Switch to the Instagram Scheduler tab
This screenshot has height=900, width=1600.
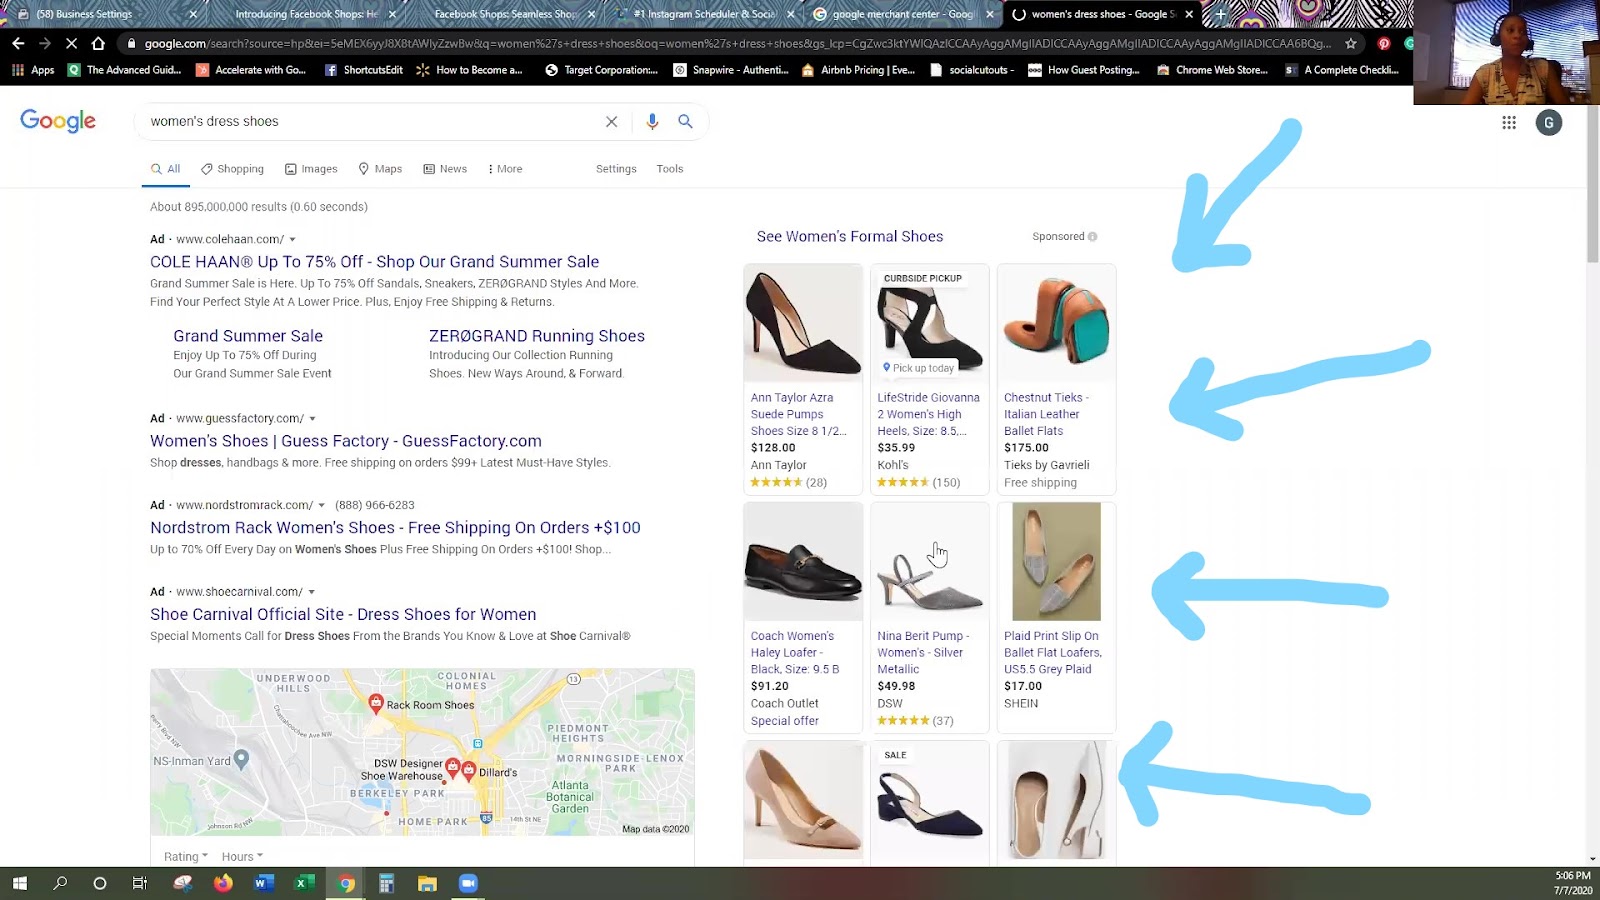[705, 14]
